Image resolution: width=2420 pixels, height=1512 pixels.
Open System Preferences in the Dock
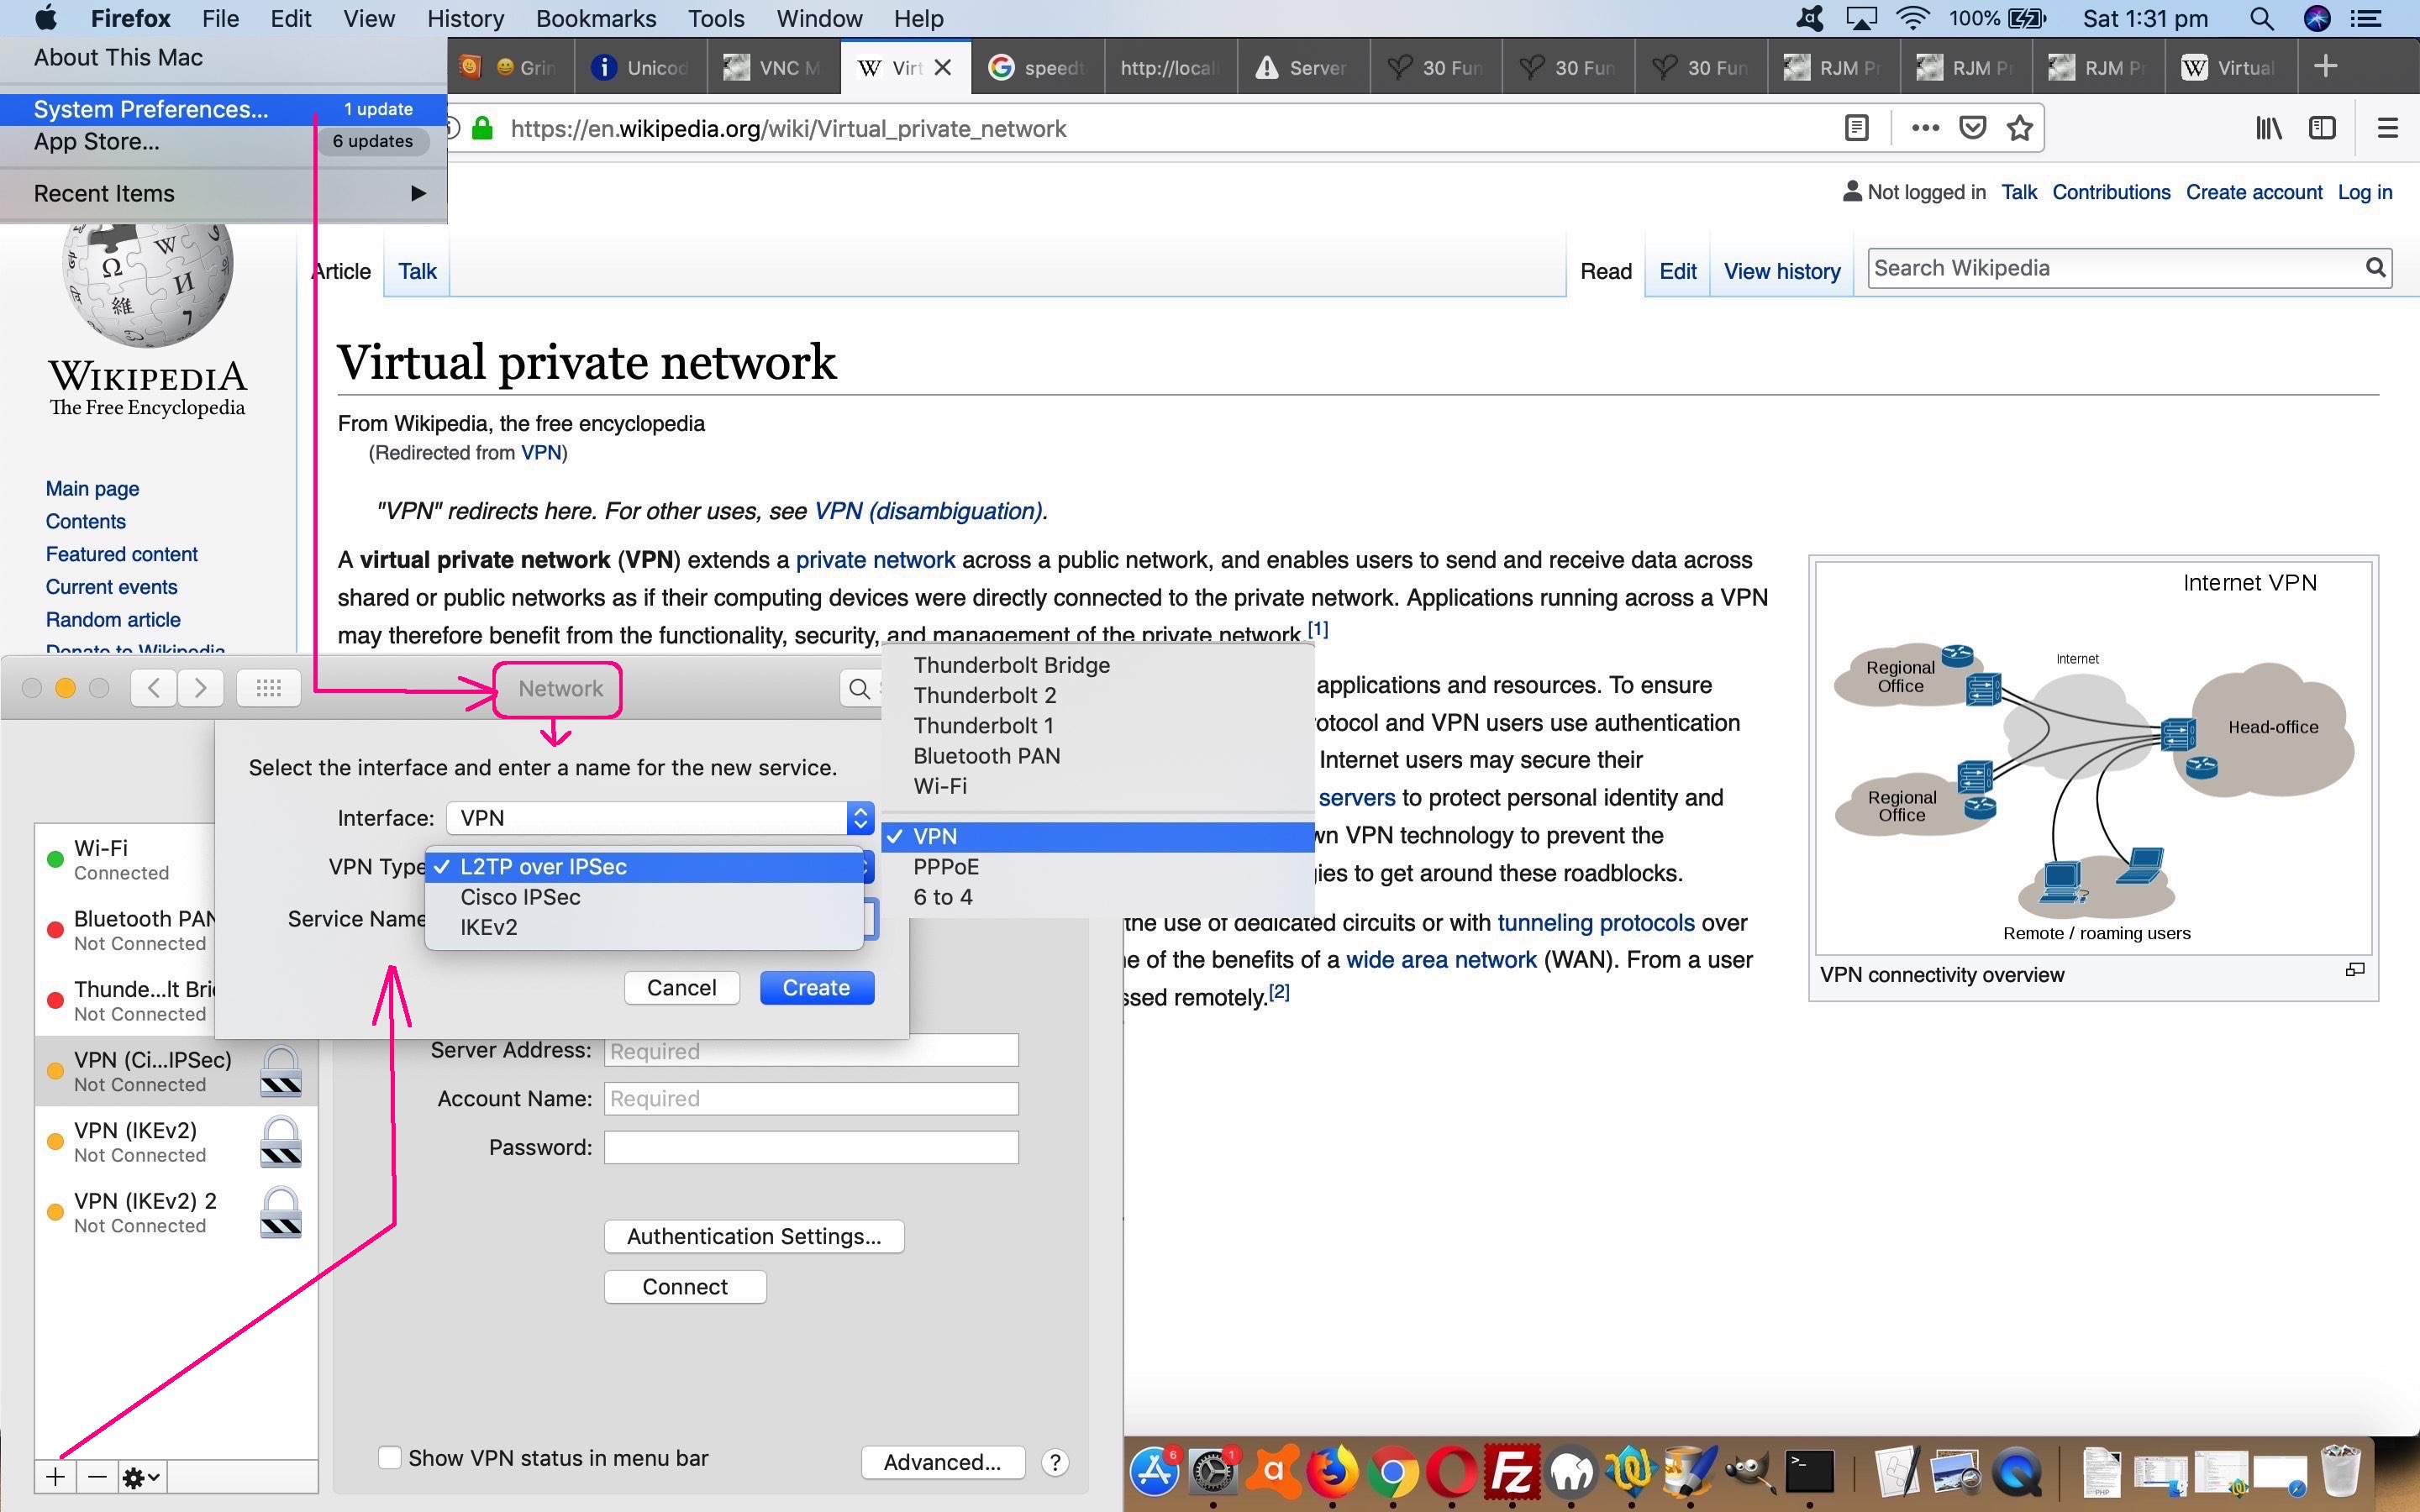pyautogui.click(x=1213, y=1472)
